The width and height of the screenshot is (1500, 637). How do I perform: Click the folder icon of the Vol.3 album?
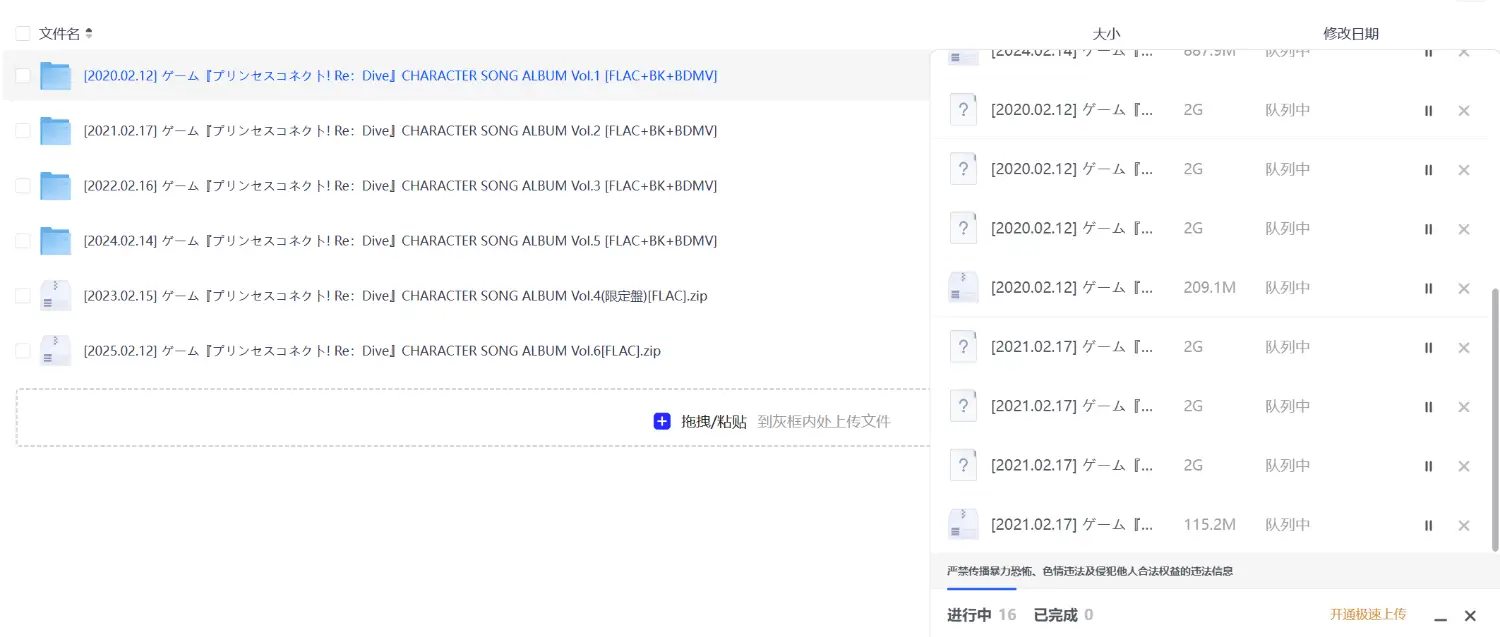point(55,186)
